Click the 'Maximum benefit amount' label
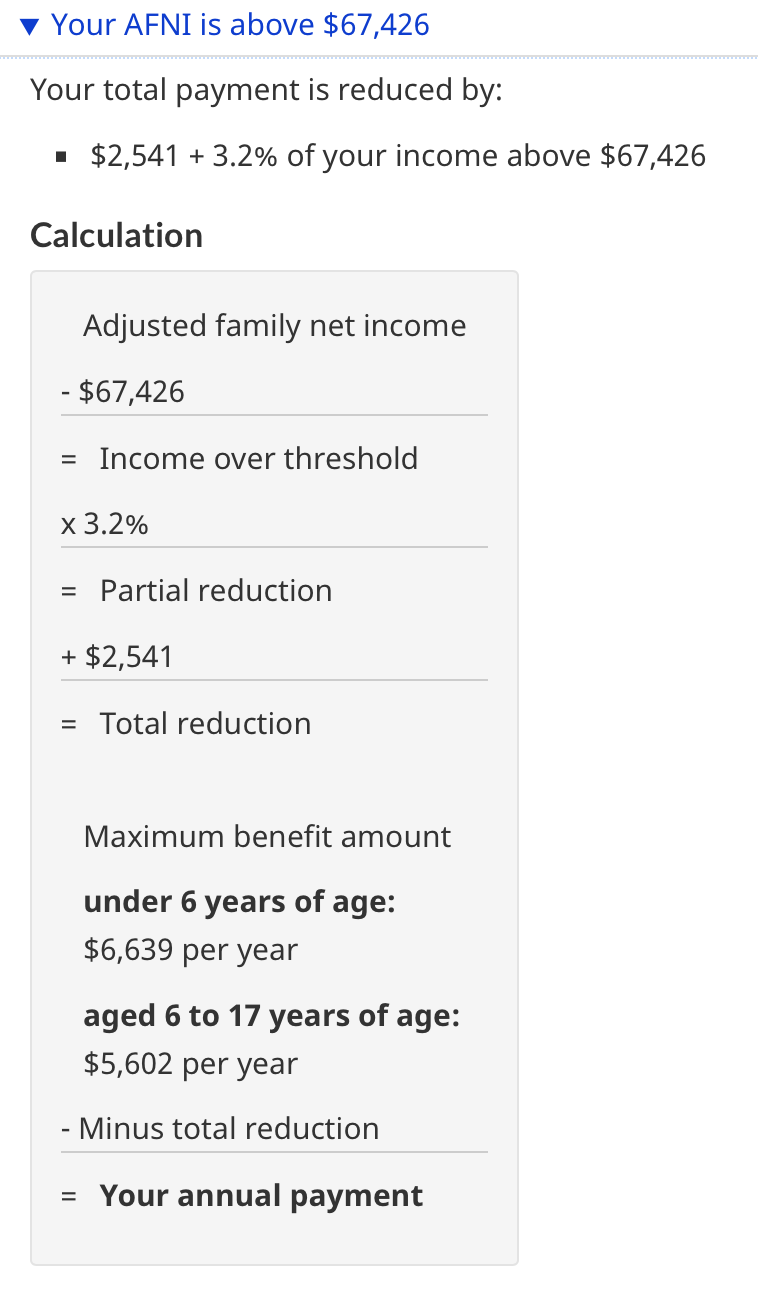758x1290 pixels. point(268,837)
